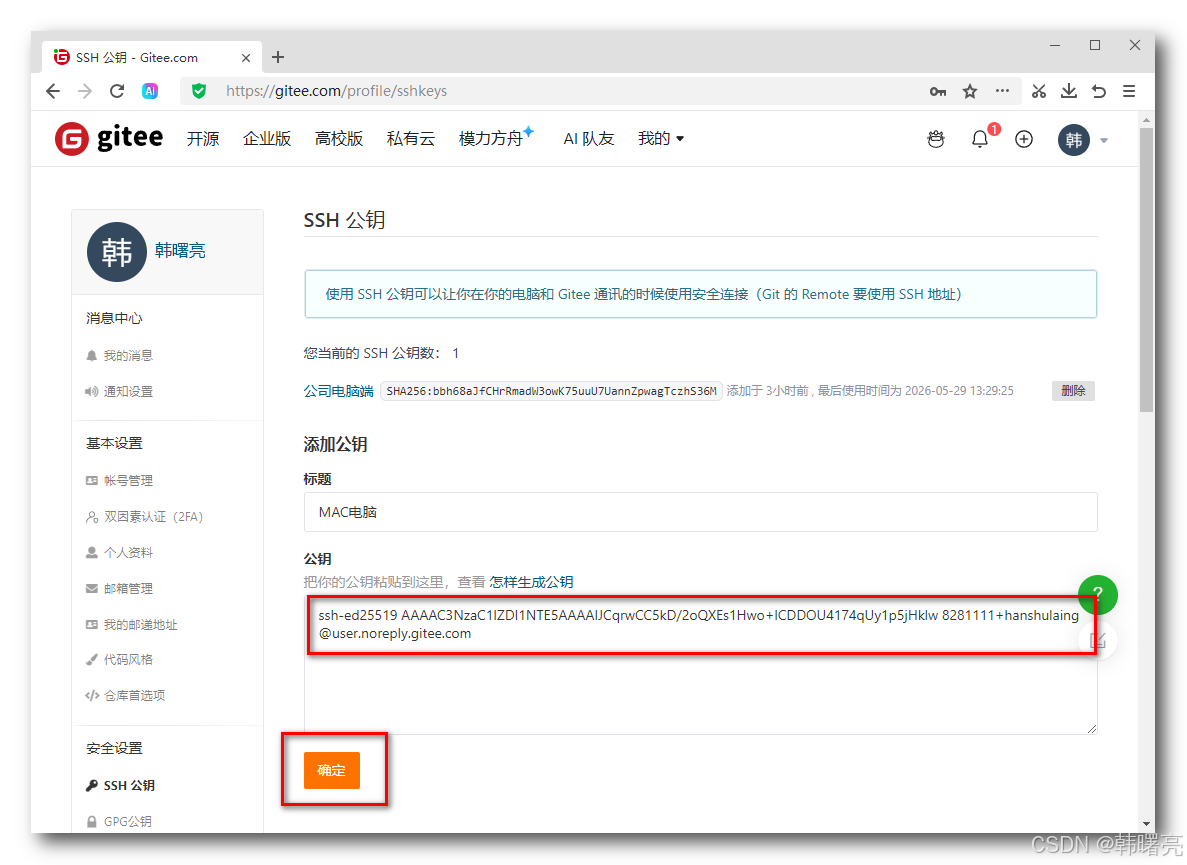
Task: Close the SSH 公钥 - Gitee.com tab
Action: pos(245,58)
